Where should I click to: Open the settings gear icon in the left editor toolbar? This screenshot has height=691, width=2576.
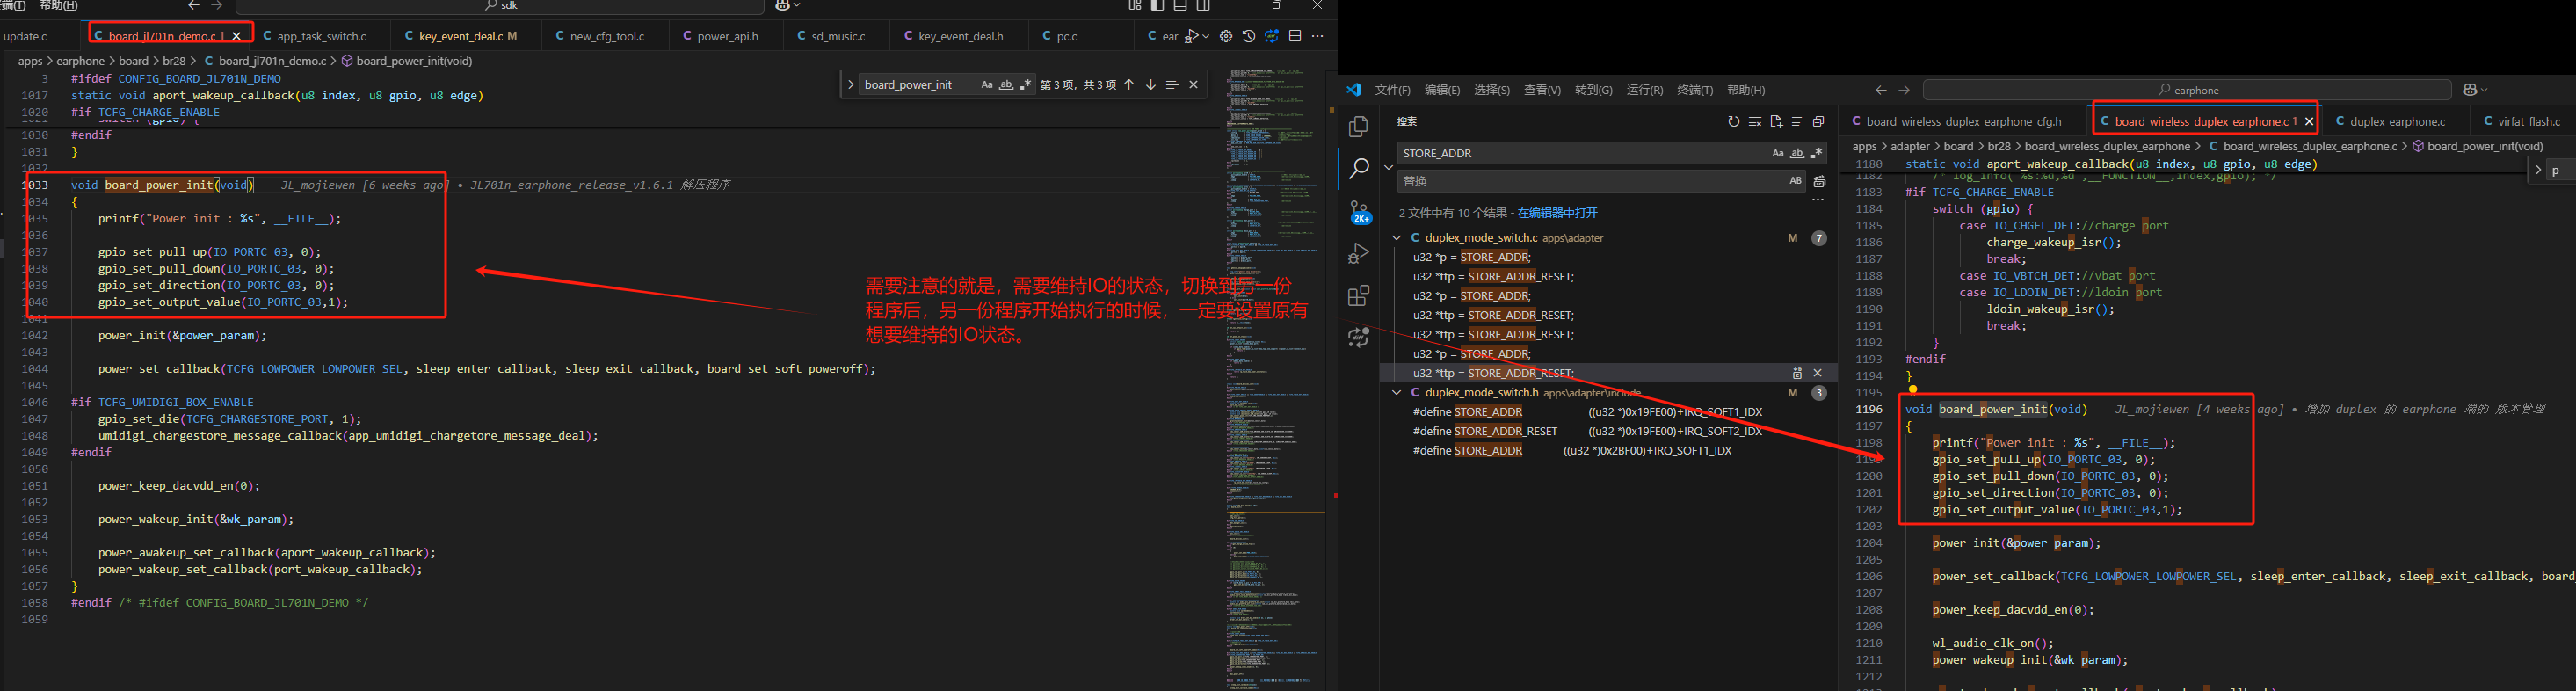(x=1226, y=36)
